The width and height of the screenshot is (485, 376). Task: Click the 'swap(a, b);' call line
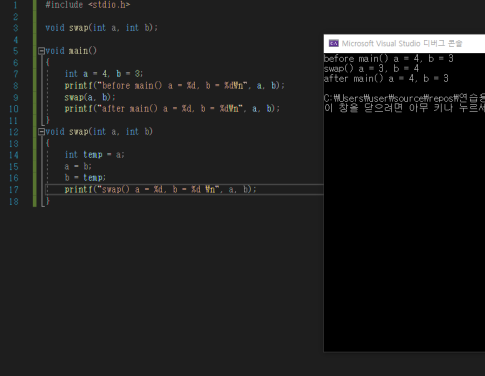coord(90,97)
